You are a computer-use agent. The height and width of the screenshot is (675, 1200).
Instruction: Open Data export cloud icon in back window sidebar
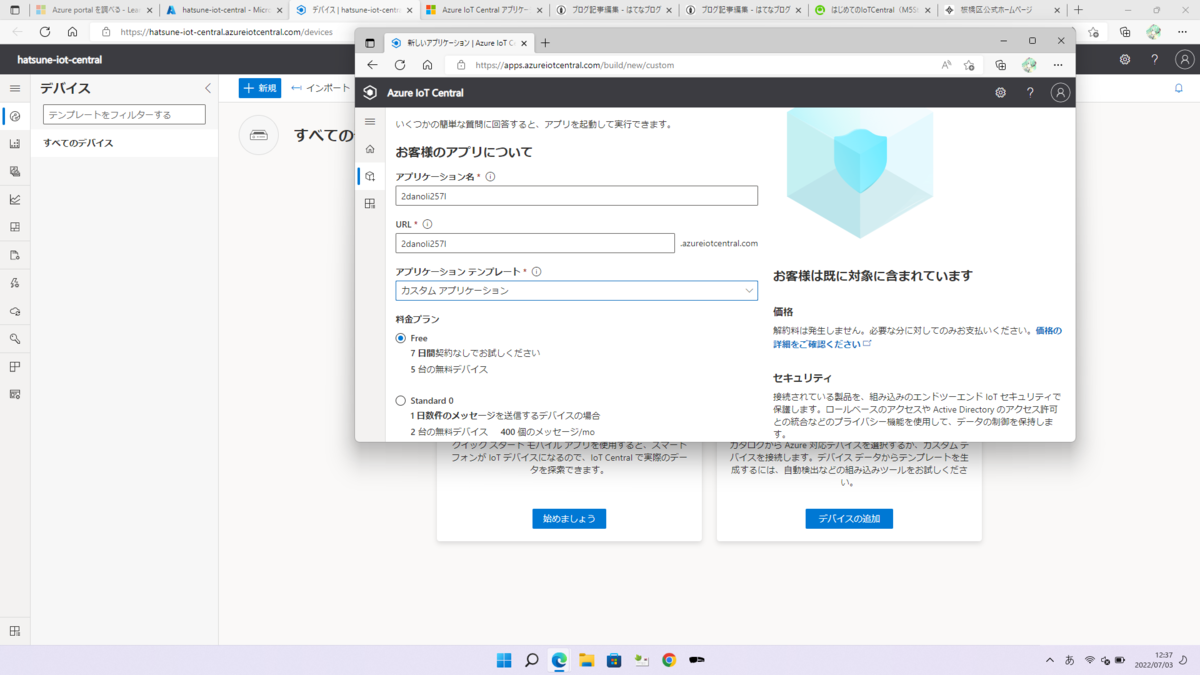15,311
